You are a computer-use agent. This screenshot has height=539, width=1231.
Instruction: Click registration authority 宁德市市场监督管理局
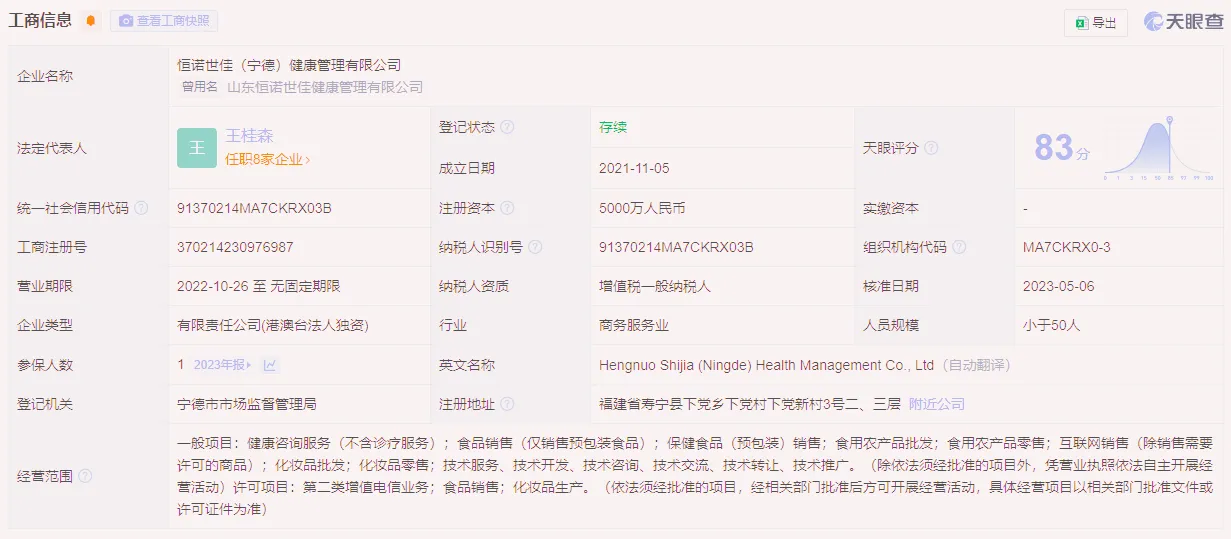[247, 404]
